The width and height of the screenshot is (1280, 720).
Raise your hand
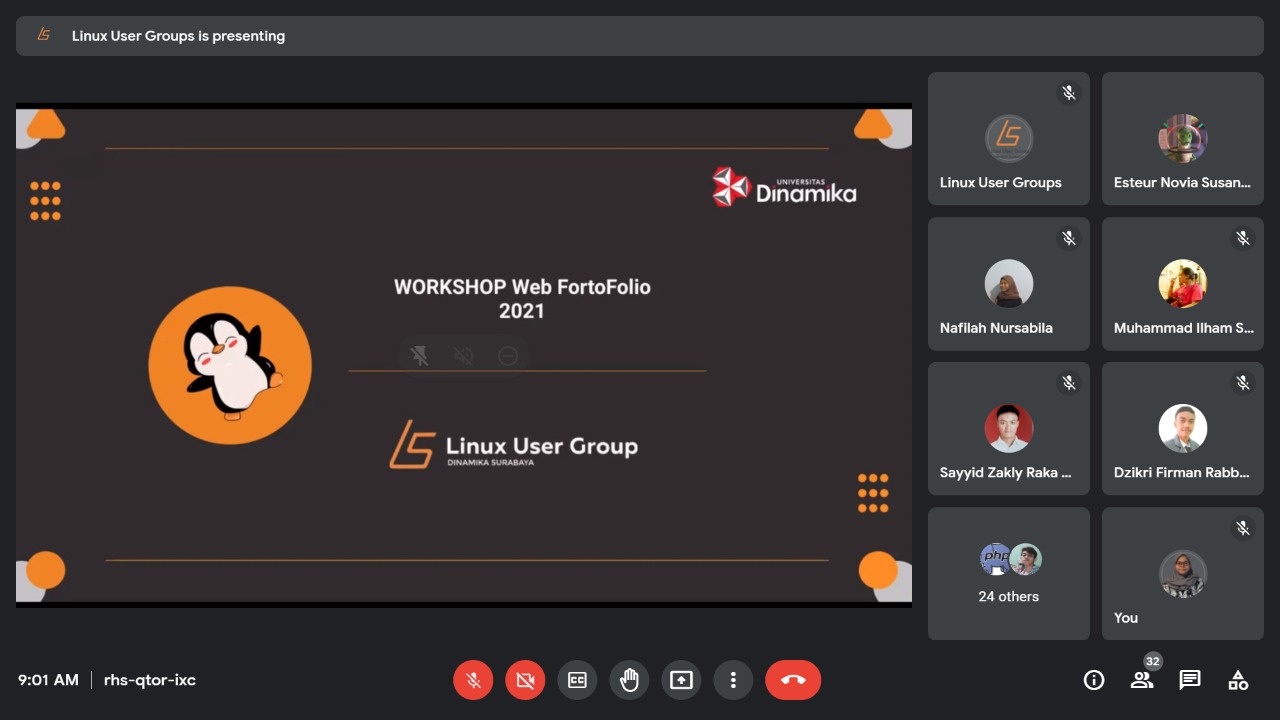click(x=629, y=680)
